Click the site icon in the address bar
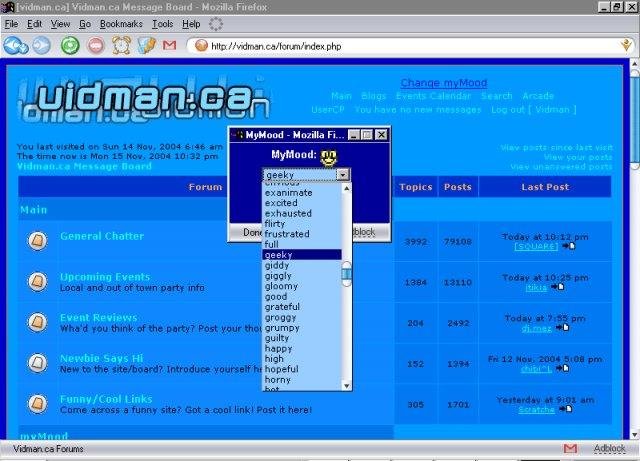 point(201,46)
